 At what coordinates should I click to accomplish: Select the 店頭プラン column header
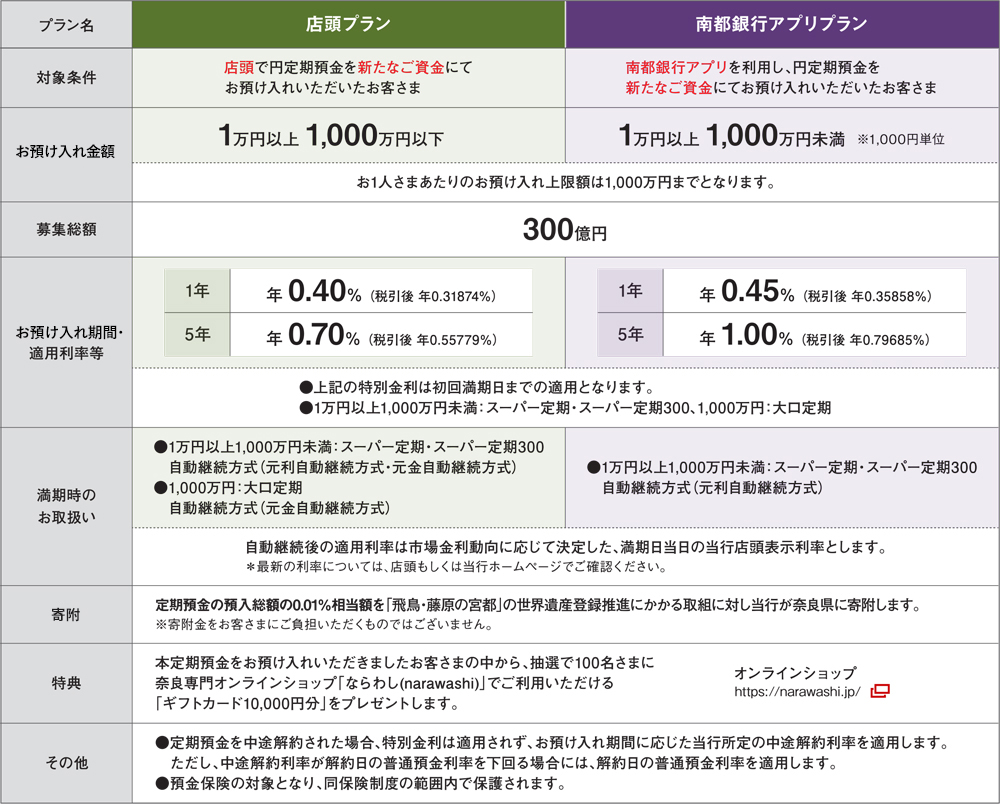[x=350, y=24]
